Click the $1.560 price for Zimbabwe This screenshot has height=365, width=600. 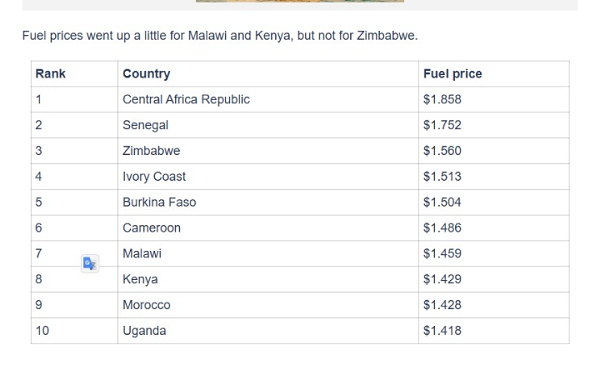coord(442,151)
